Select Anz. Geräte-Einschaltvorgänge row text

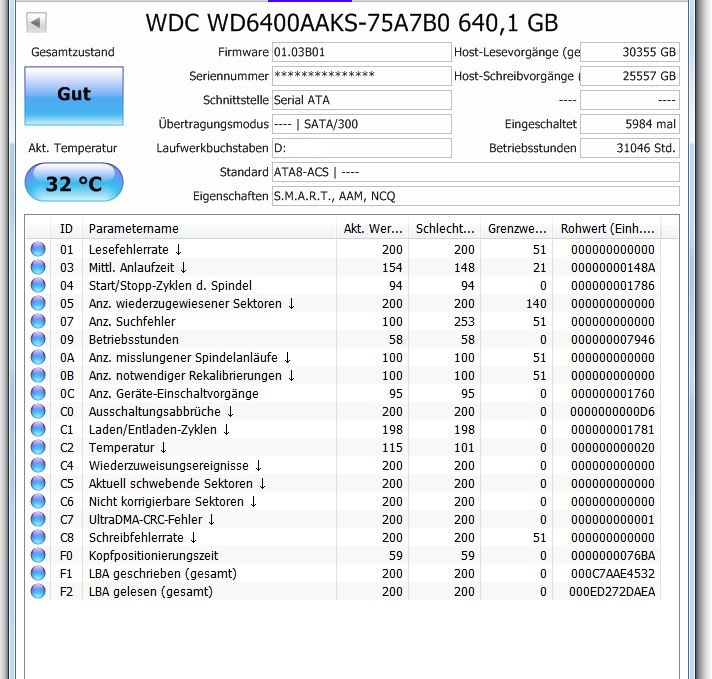[173, 394]
